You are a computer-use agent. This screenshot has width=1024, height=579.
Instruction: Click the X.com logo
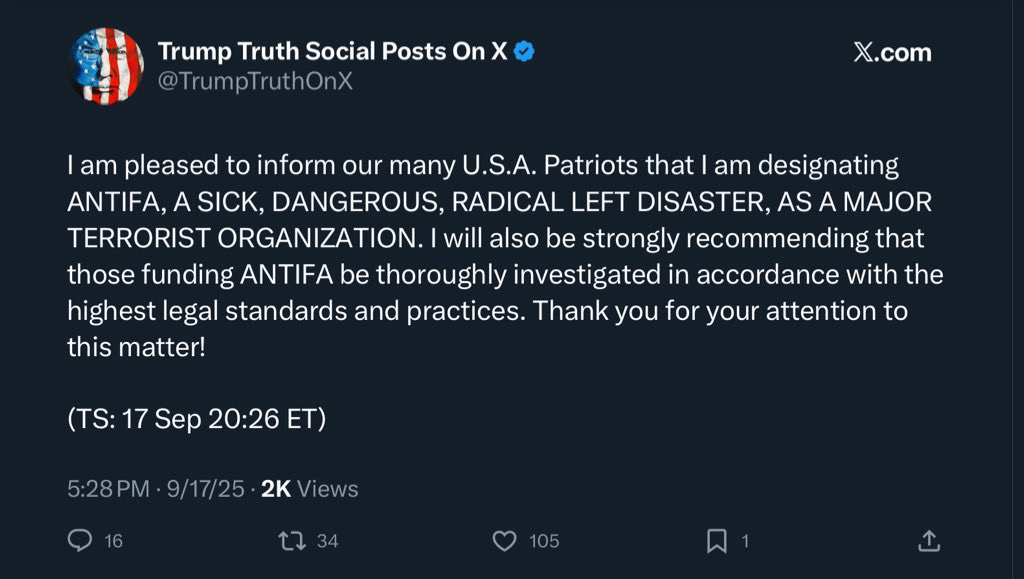891,53
